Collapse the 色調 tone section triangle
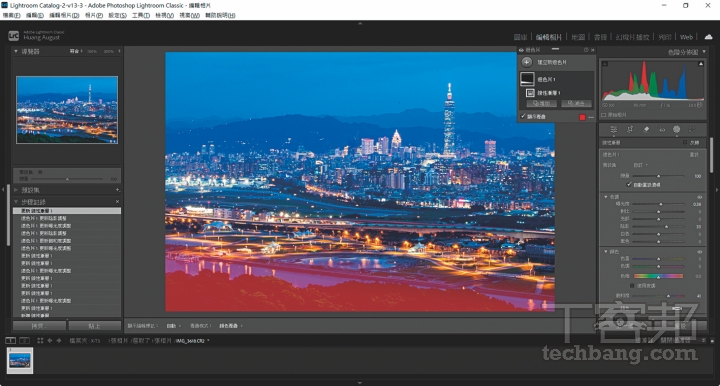The height and width of the screenshot is (386, 720). tap(606, 197)
